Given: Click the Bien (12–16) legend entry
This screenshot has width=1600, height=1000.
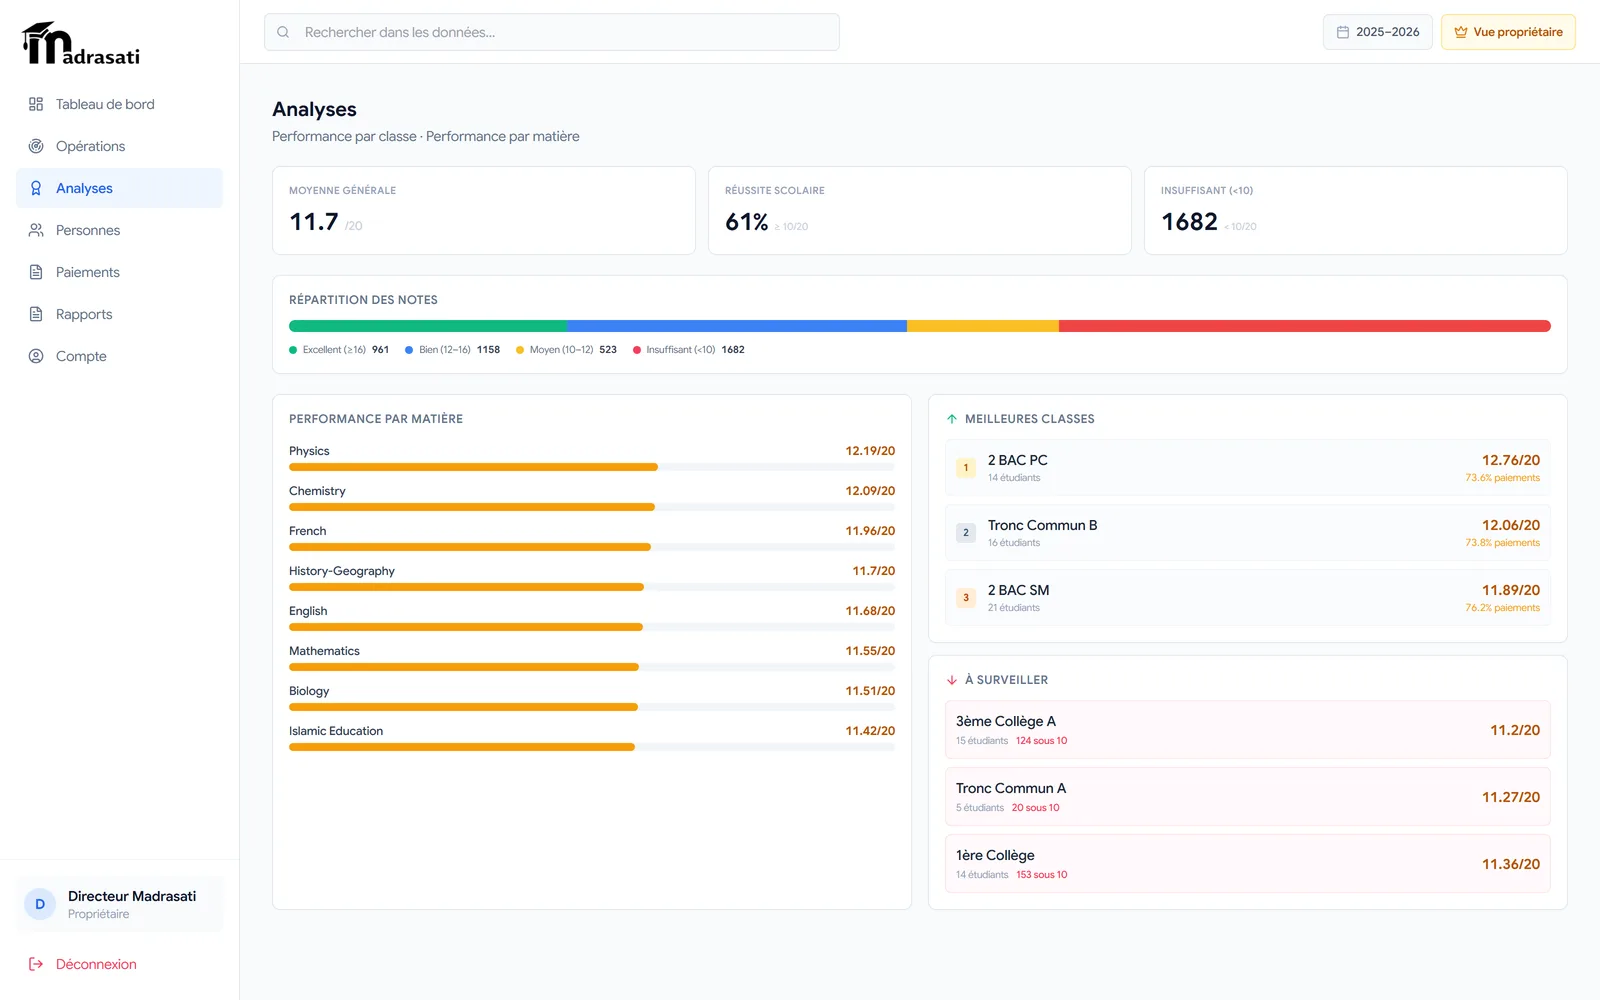Looking at the screenshot, I should [x=452, y=350].
